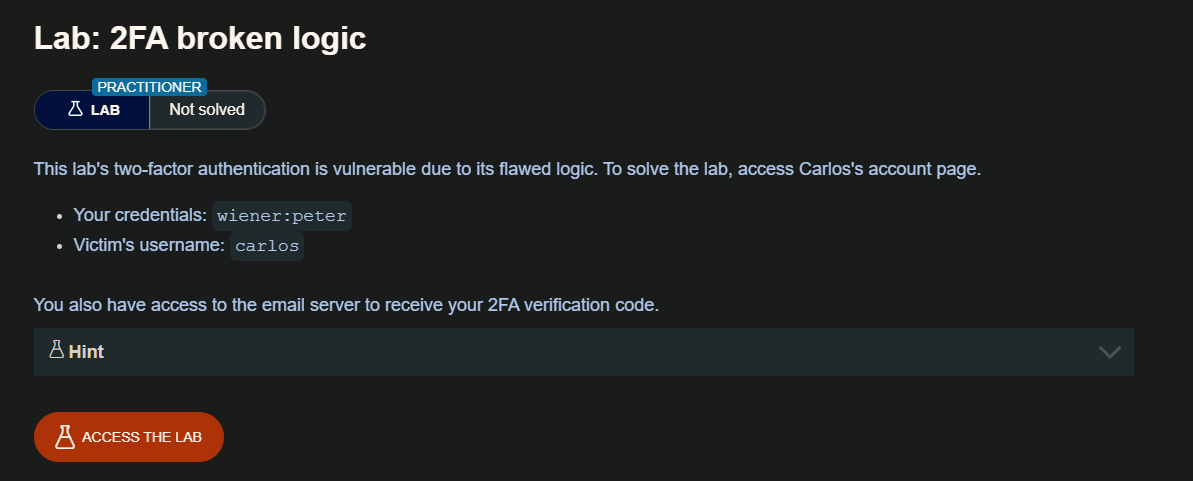Click the wiener:peter credentials code
Viewport: 1193px width, 481px height.
point(281,216)
